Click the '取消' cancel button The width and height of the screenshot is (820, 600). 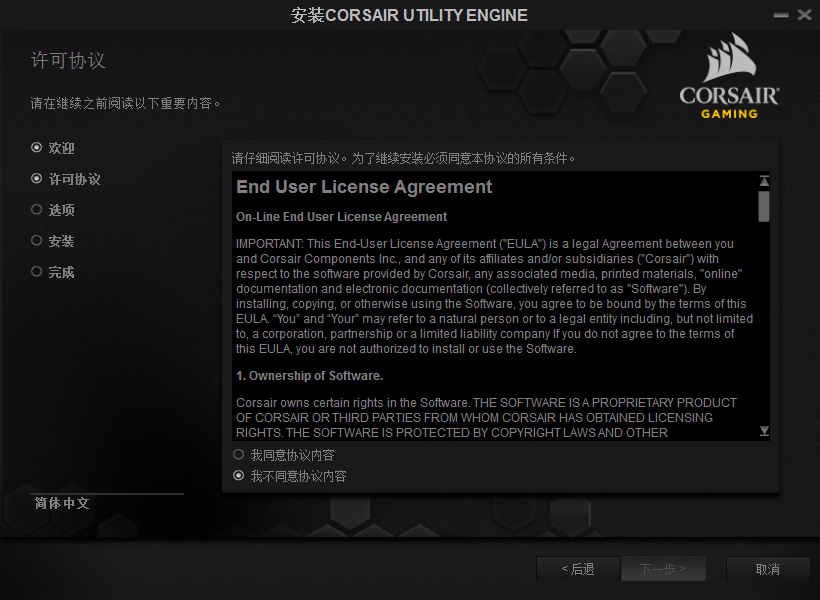point(768,569)
